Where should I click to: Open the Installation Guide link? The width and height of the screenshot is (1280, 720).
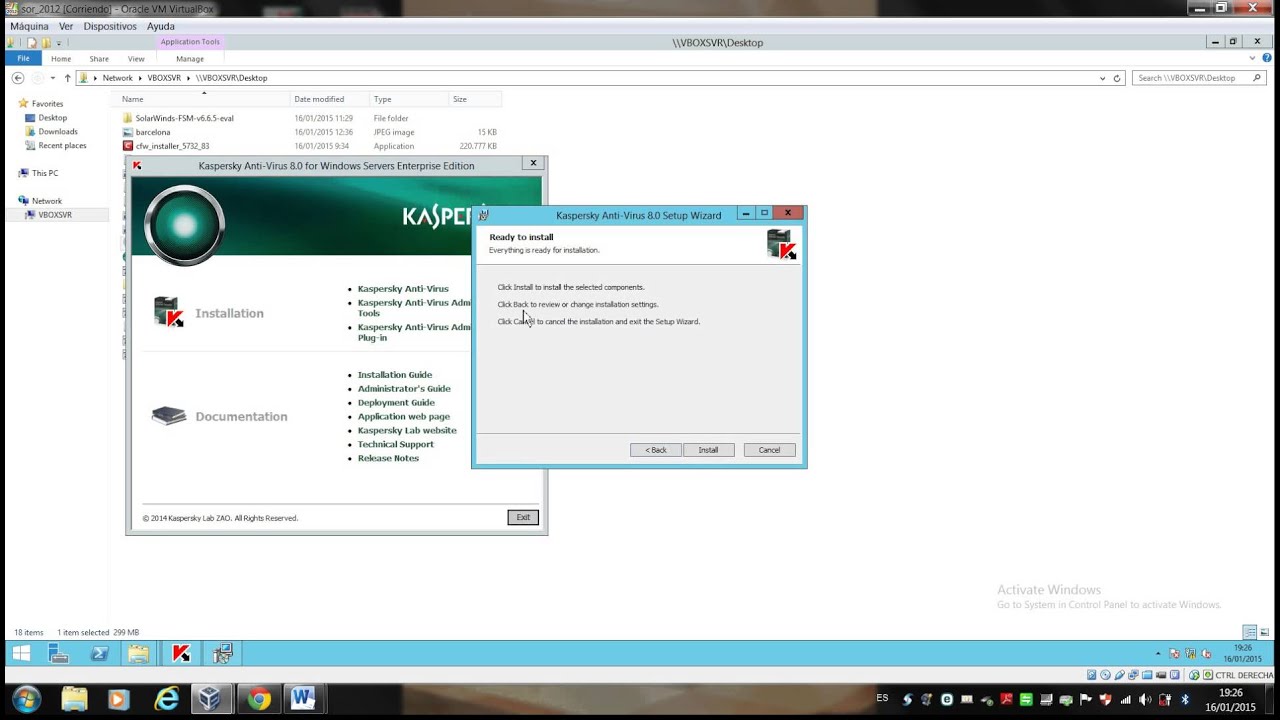pyautogui.click(x=395, y=375)
